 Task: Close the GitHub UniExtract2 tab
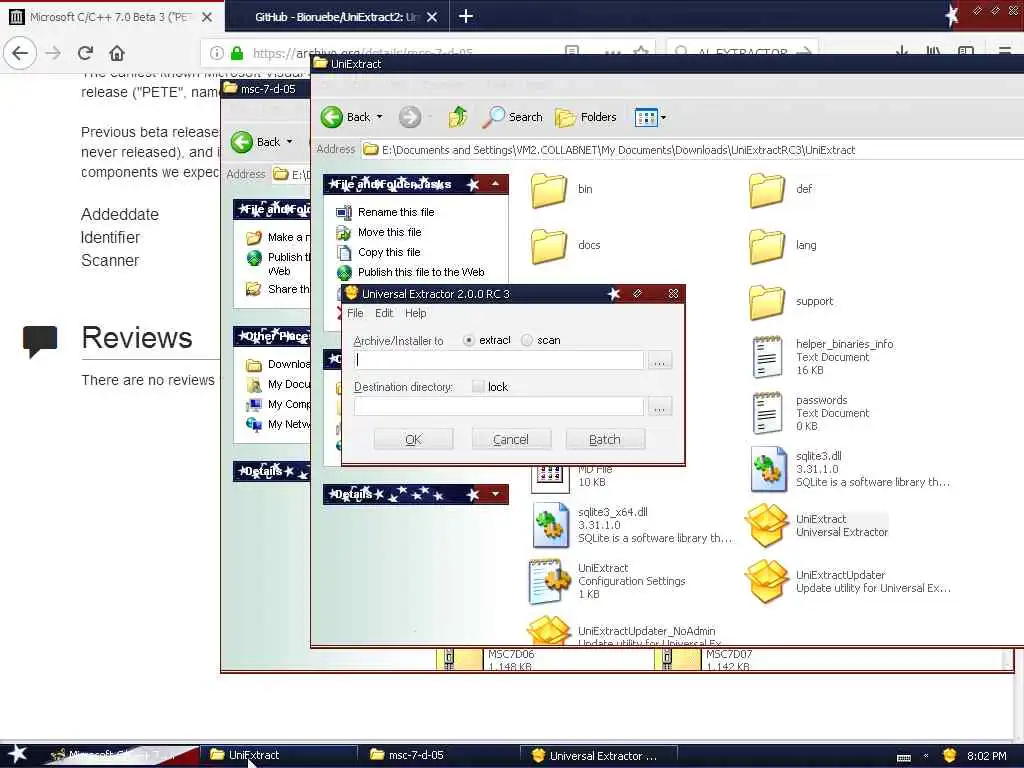tap(432, 17)
